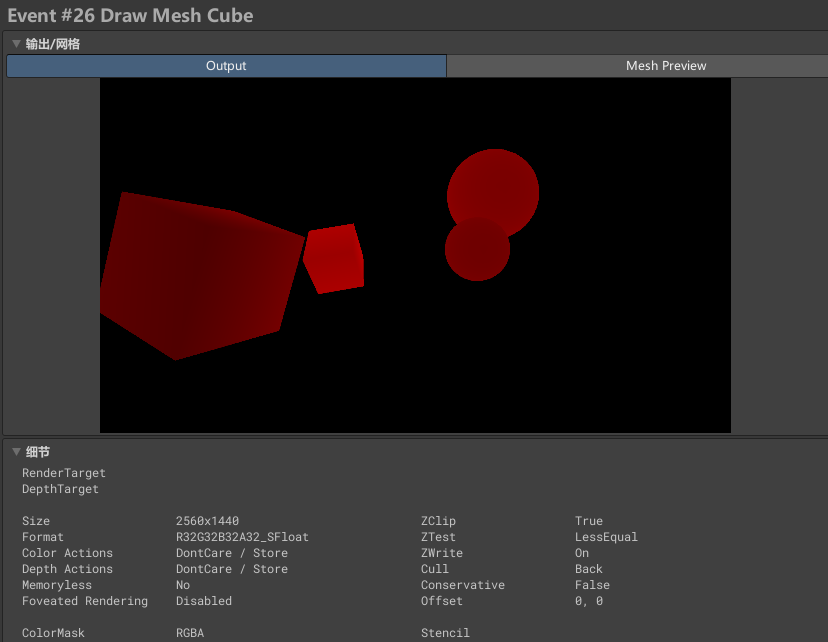Click the Stencil label

click(x=445, y=633)
